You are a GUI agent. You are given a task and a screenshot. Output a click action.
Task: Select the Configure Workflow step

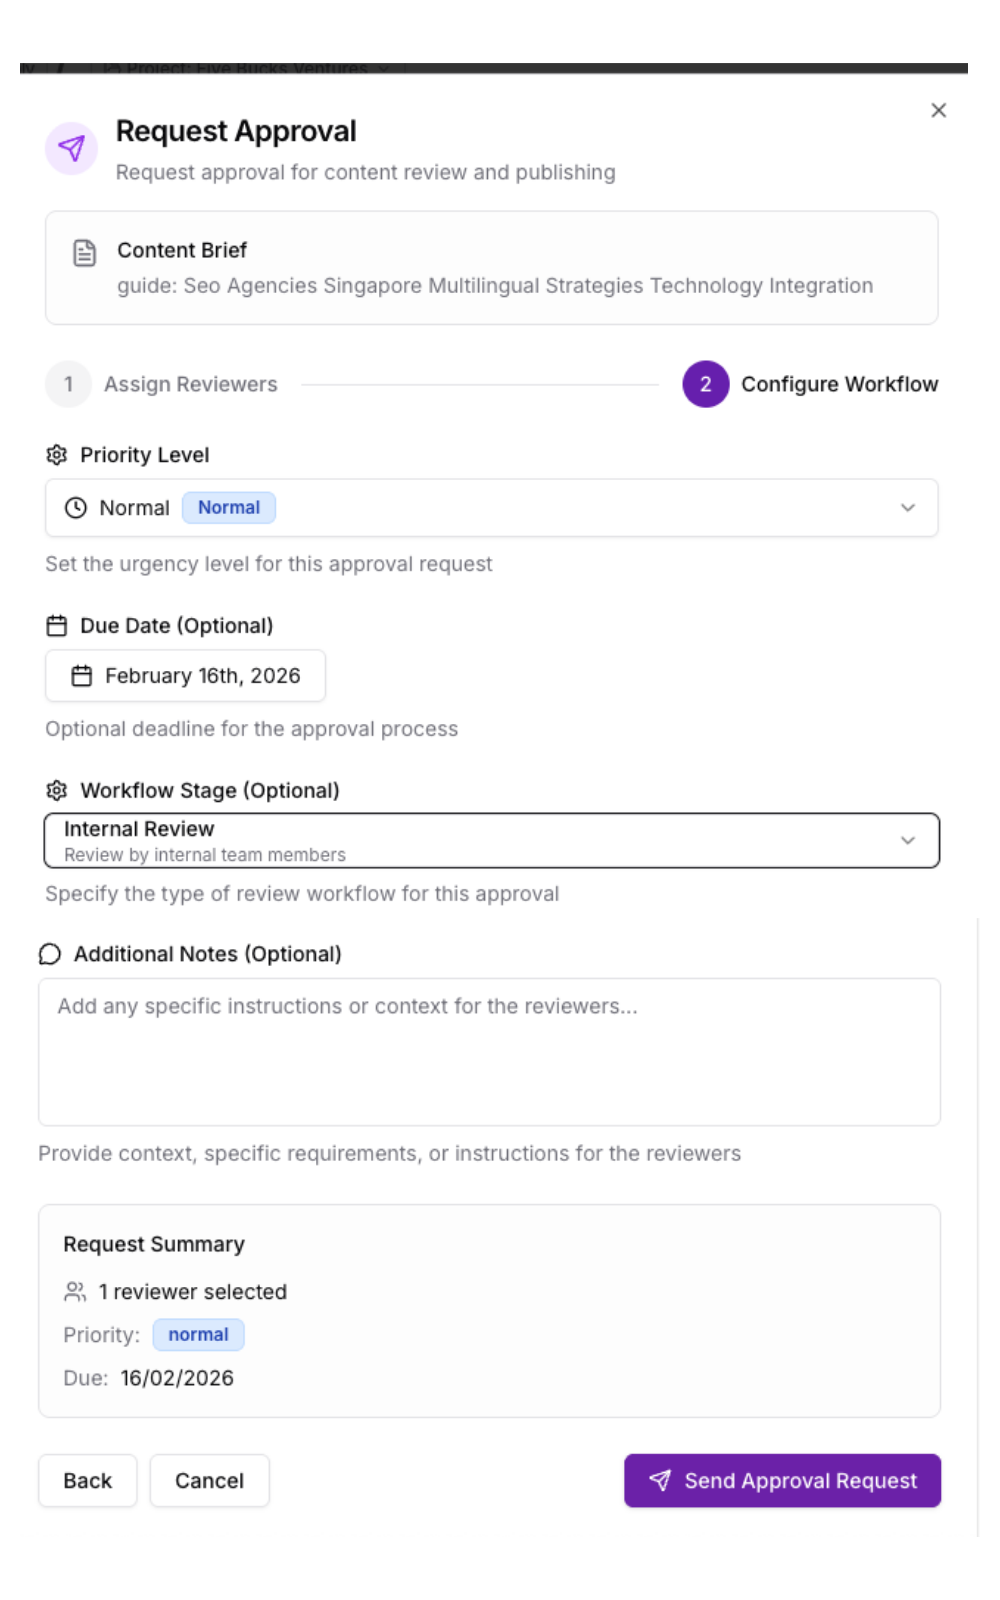(810, 384)
